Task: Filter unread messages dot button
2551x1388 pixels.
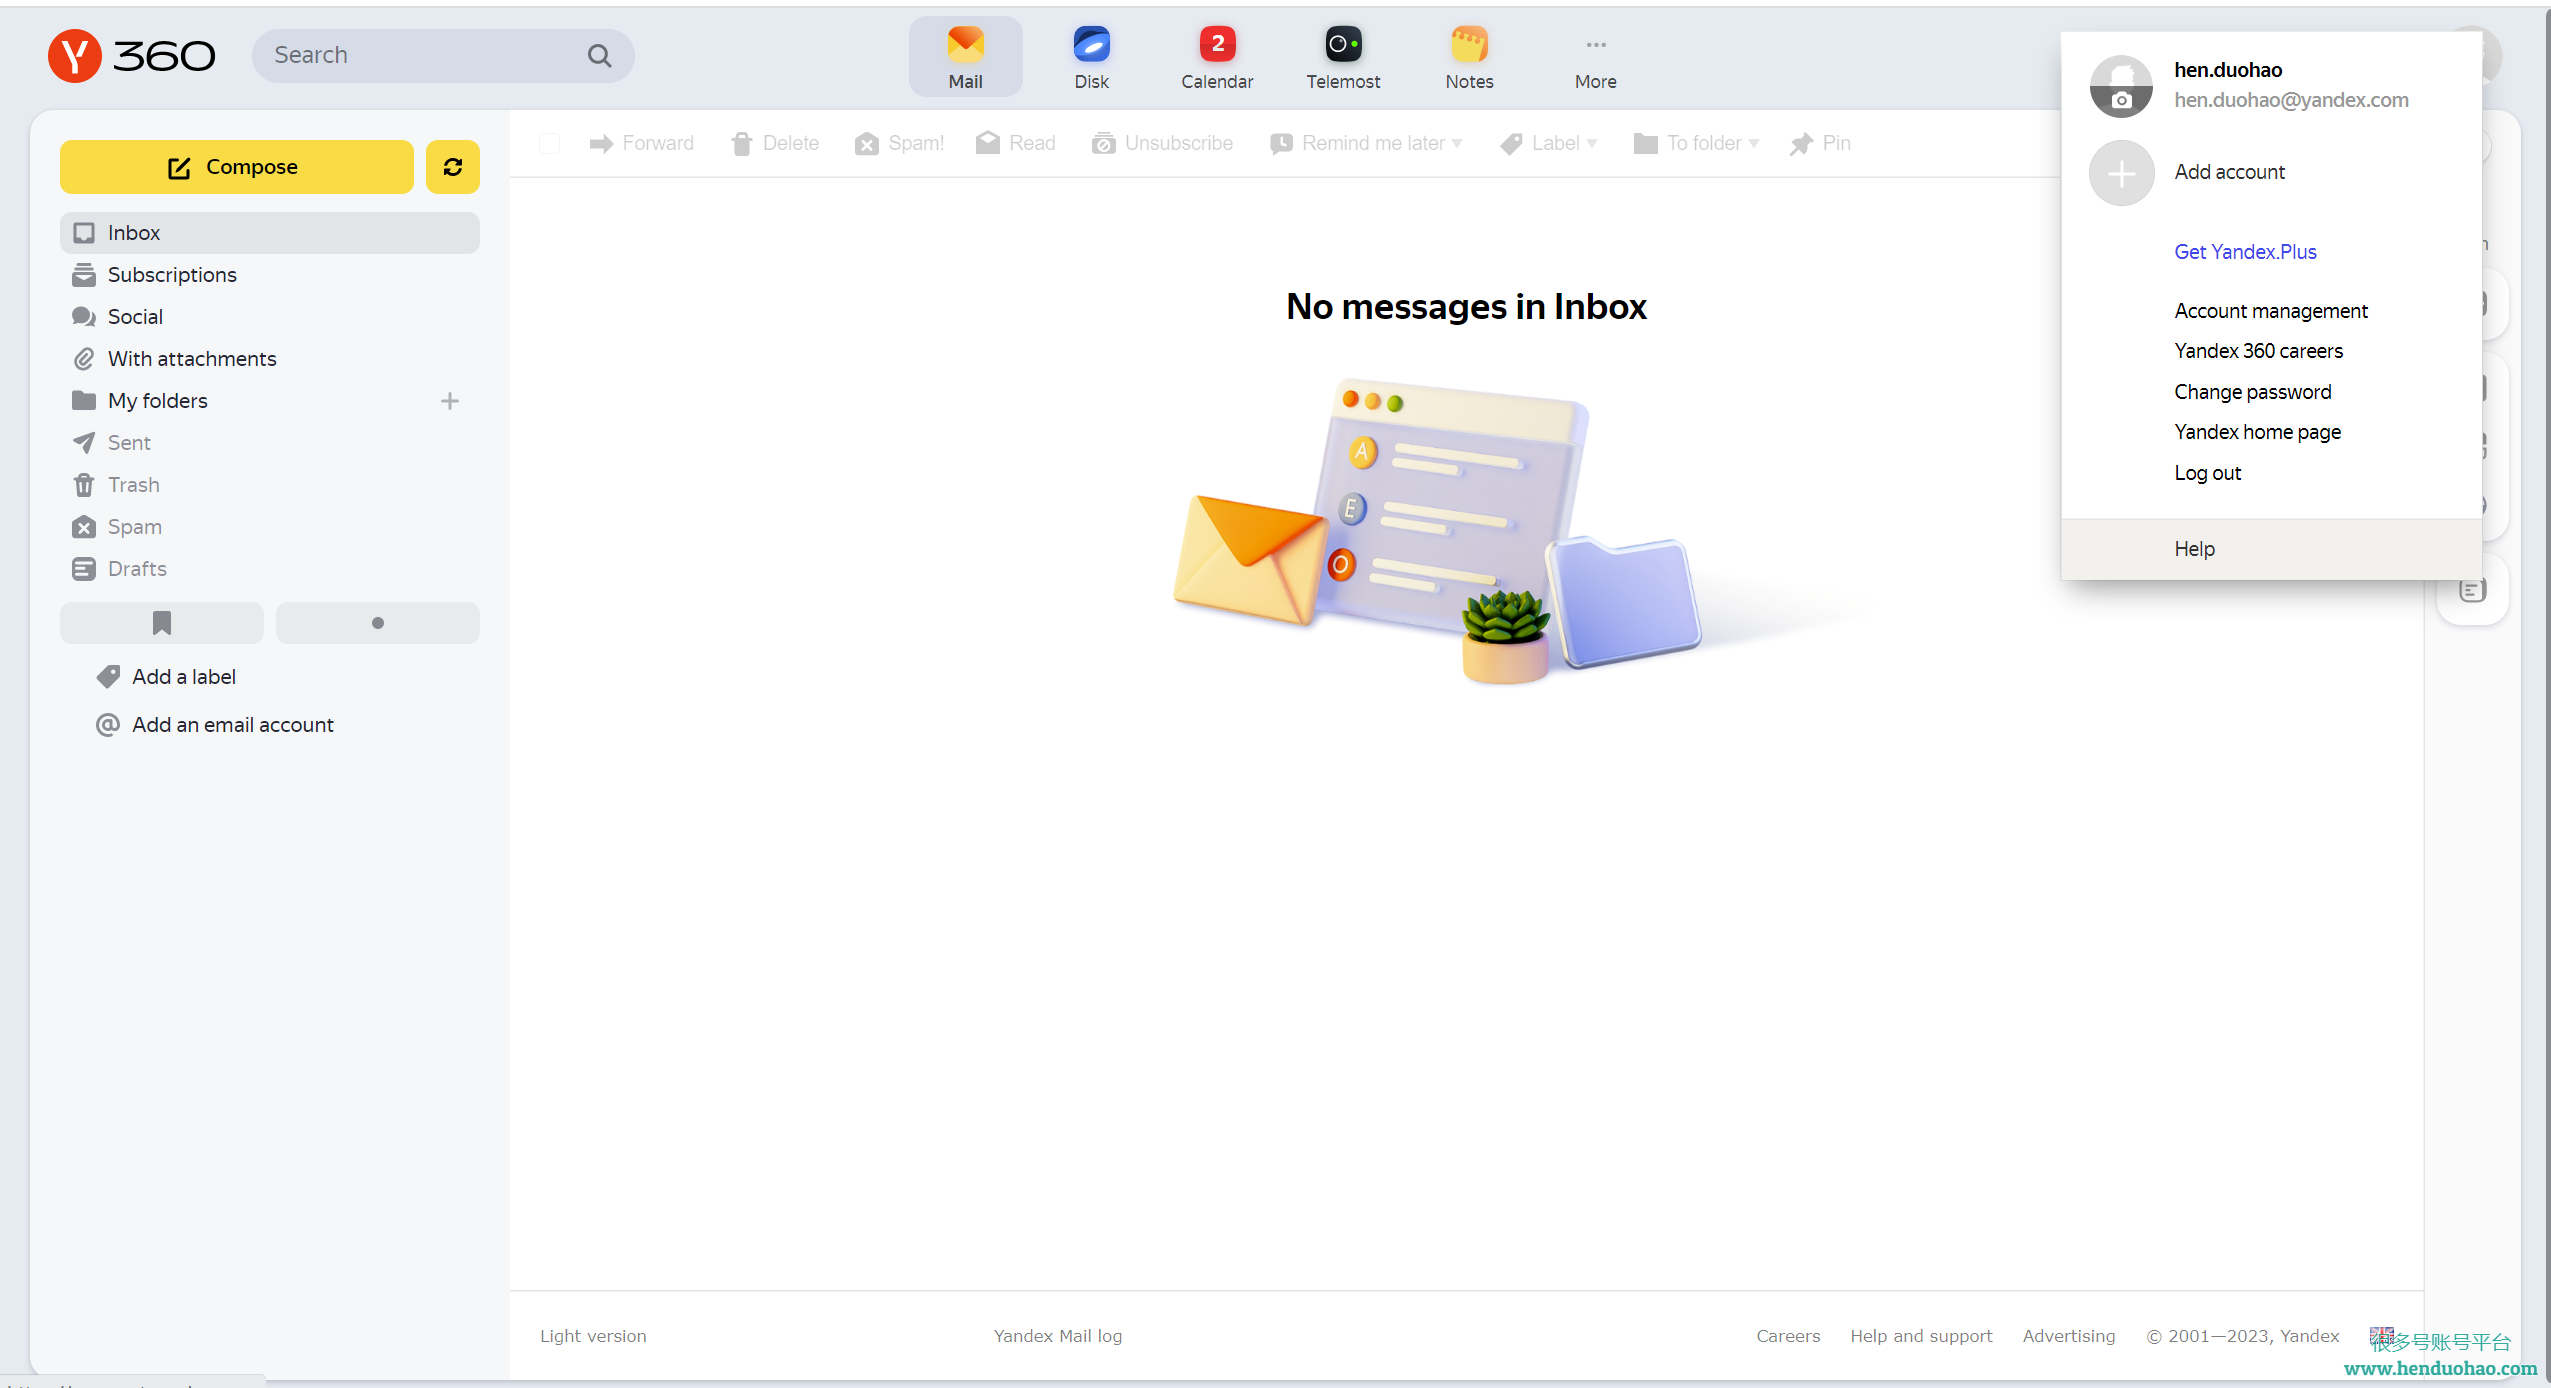Action: point(378,623)
